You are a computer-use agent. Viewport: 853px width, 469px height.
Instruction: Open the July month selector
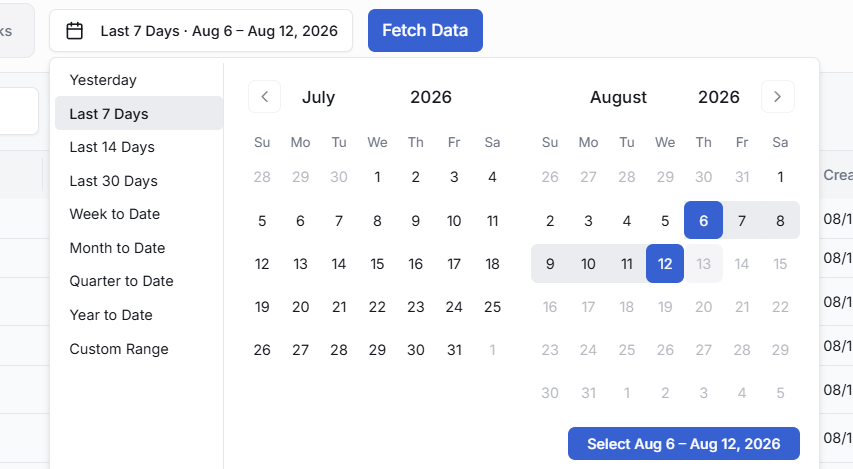[x=318, y=97]
